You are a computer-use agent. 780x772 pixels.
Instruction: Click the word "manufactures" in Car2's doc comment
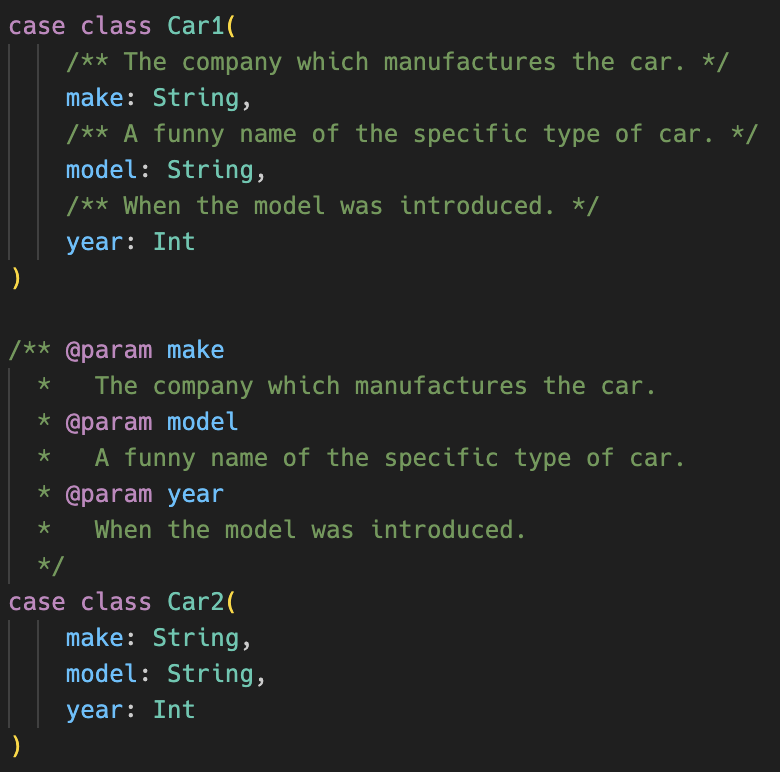click(441, 386)
